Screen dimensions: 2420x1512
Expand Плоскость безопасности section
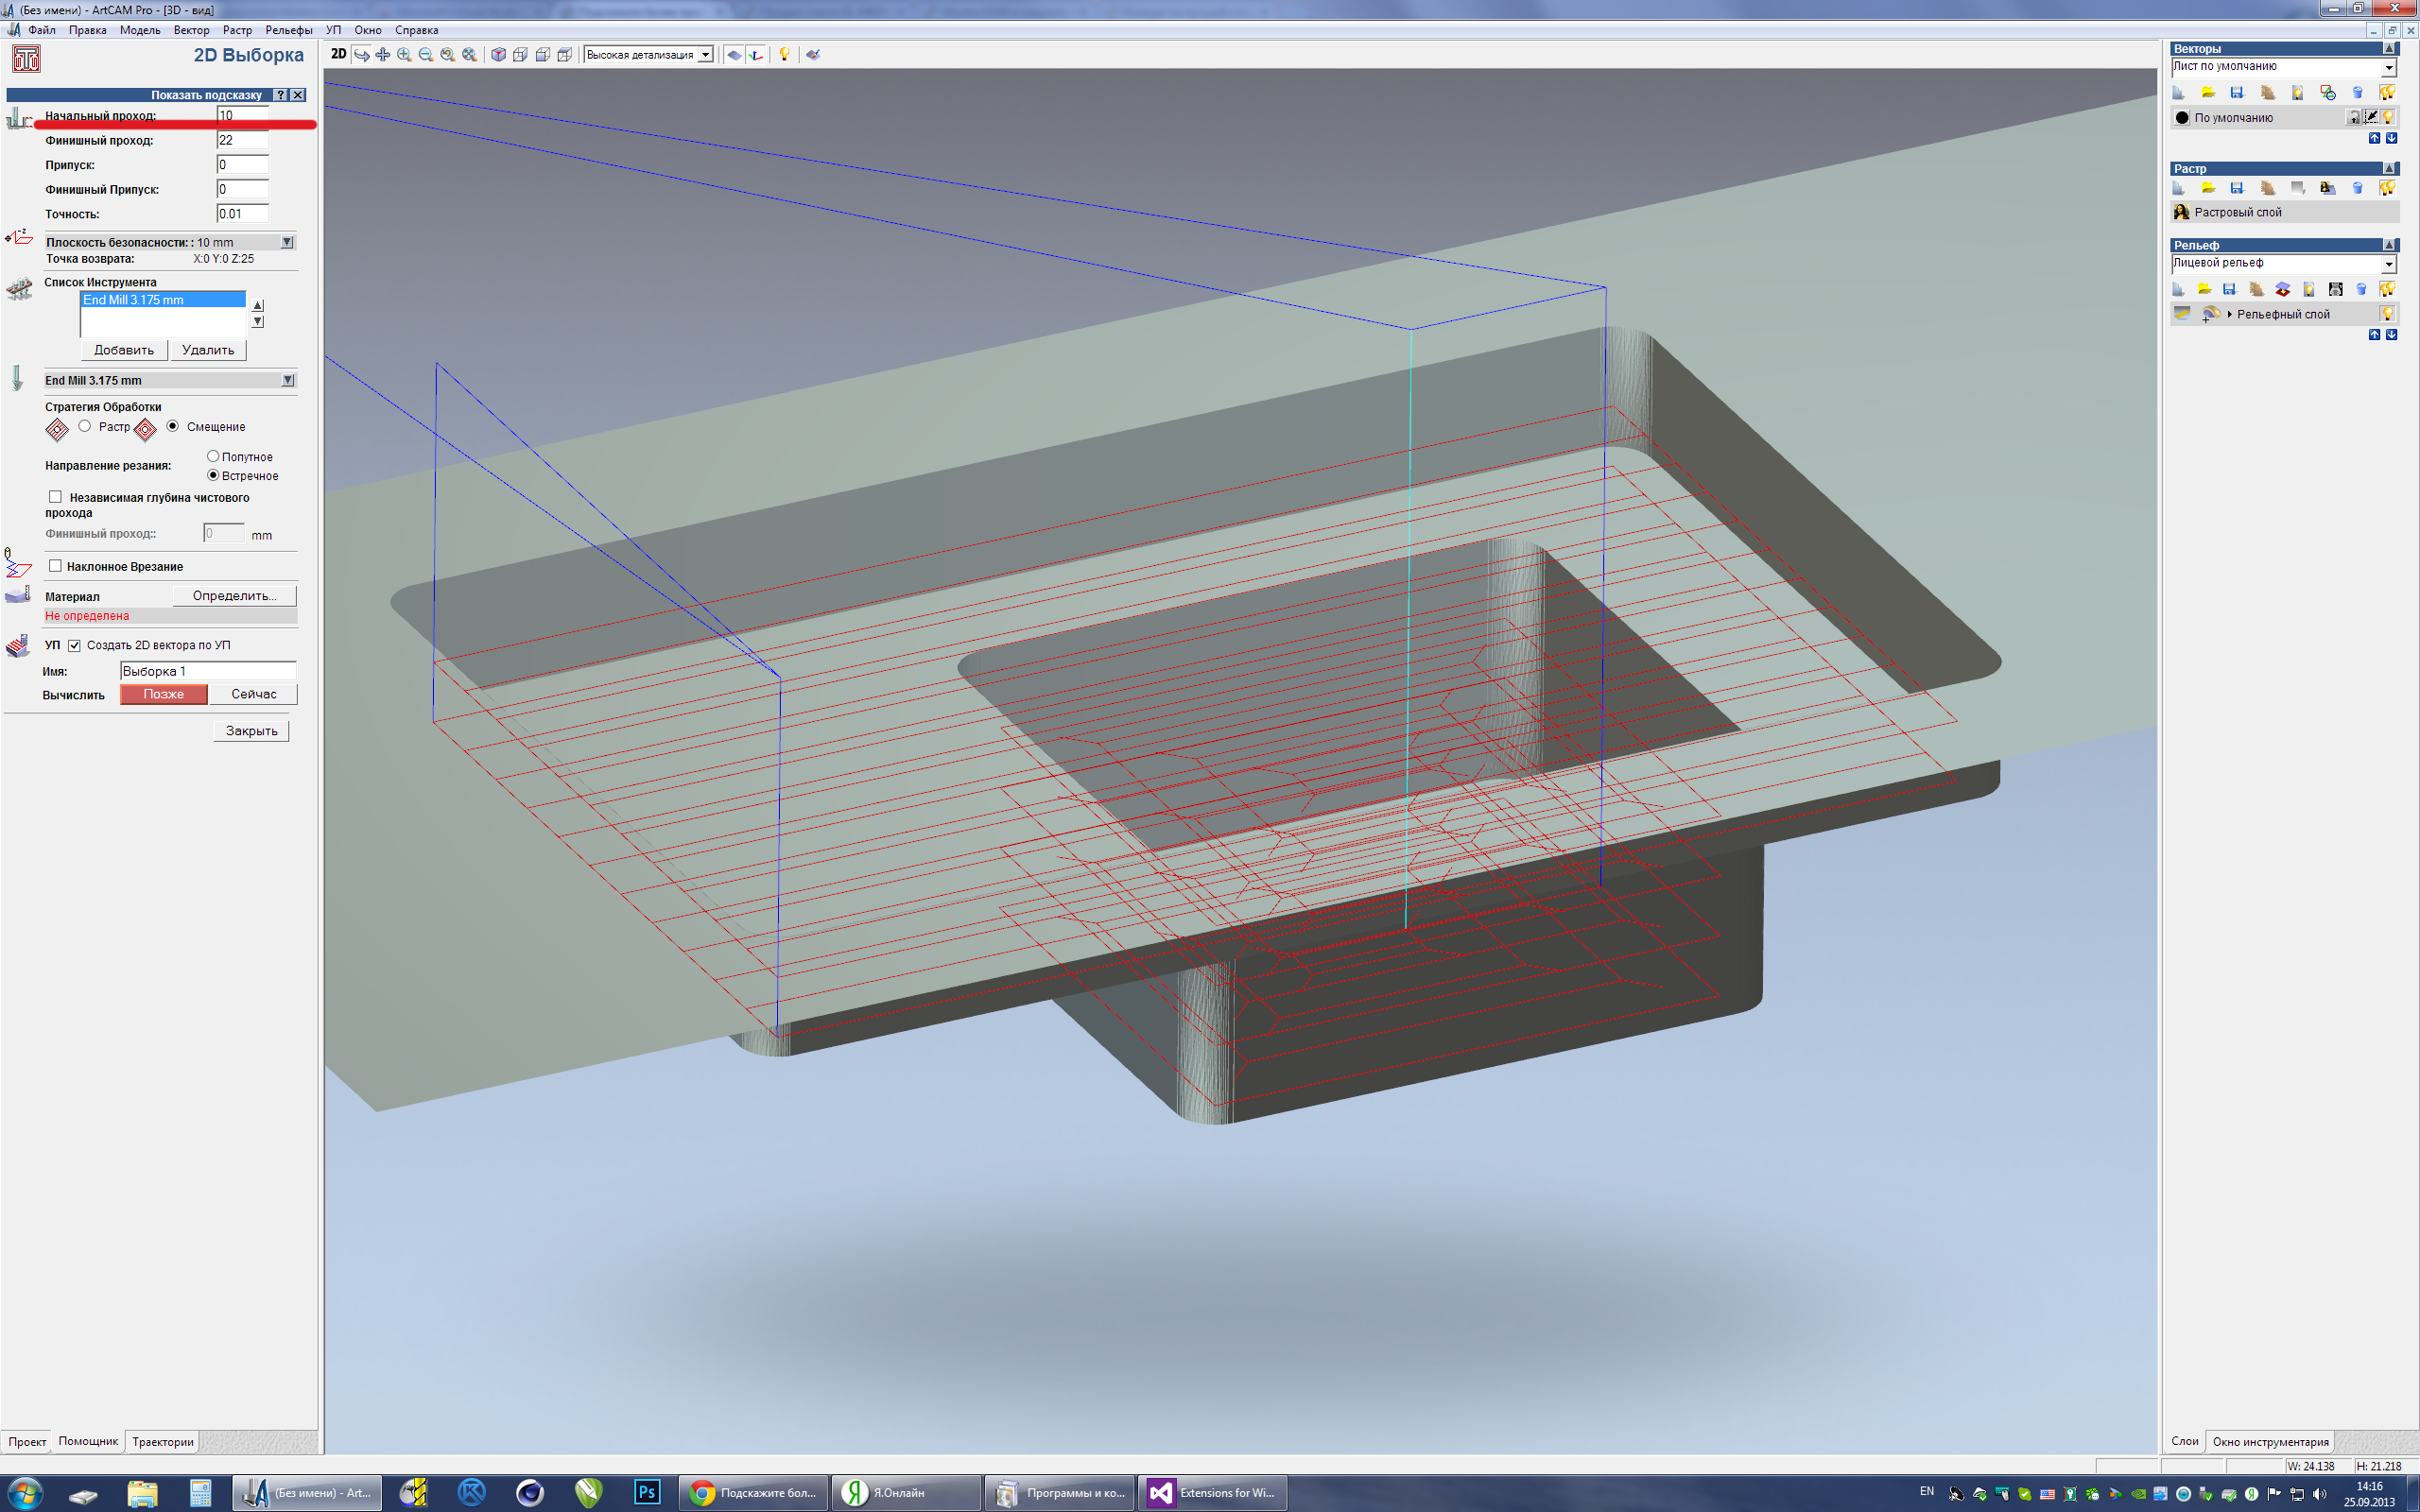(287, 242)
